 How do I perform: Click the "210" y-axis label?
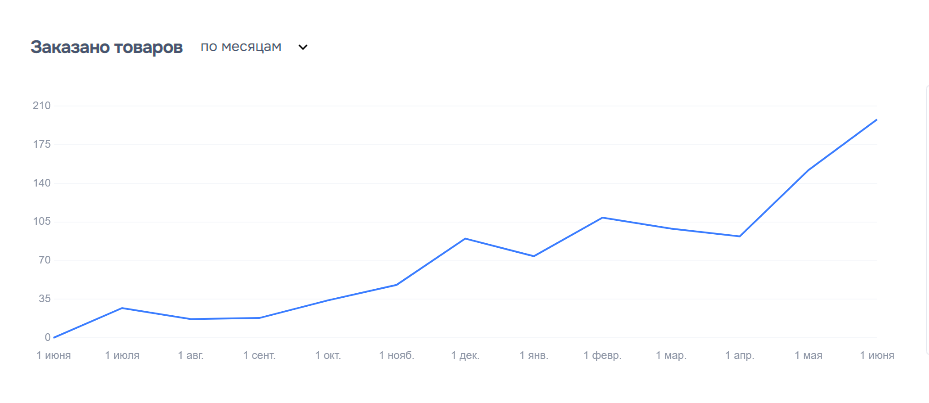pyautogui.click(x=41, y=106)
